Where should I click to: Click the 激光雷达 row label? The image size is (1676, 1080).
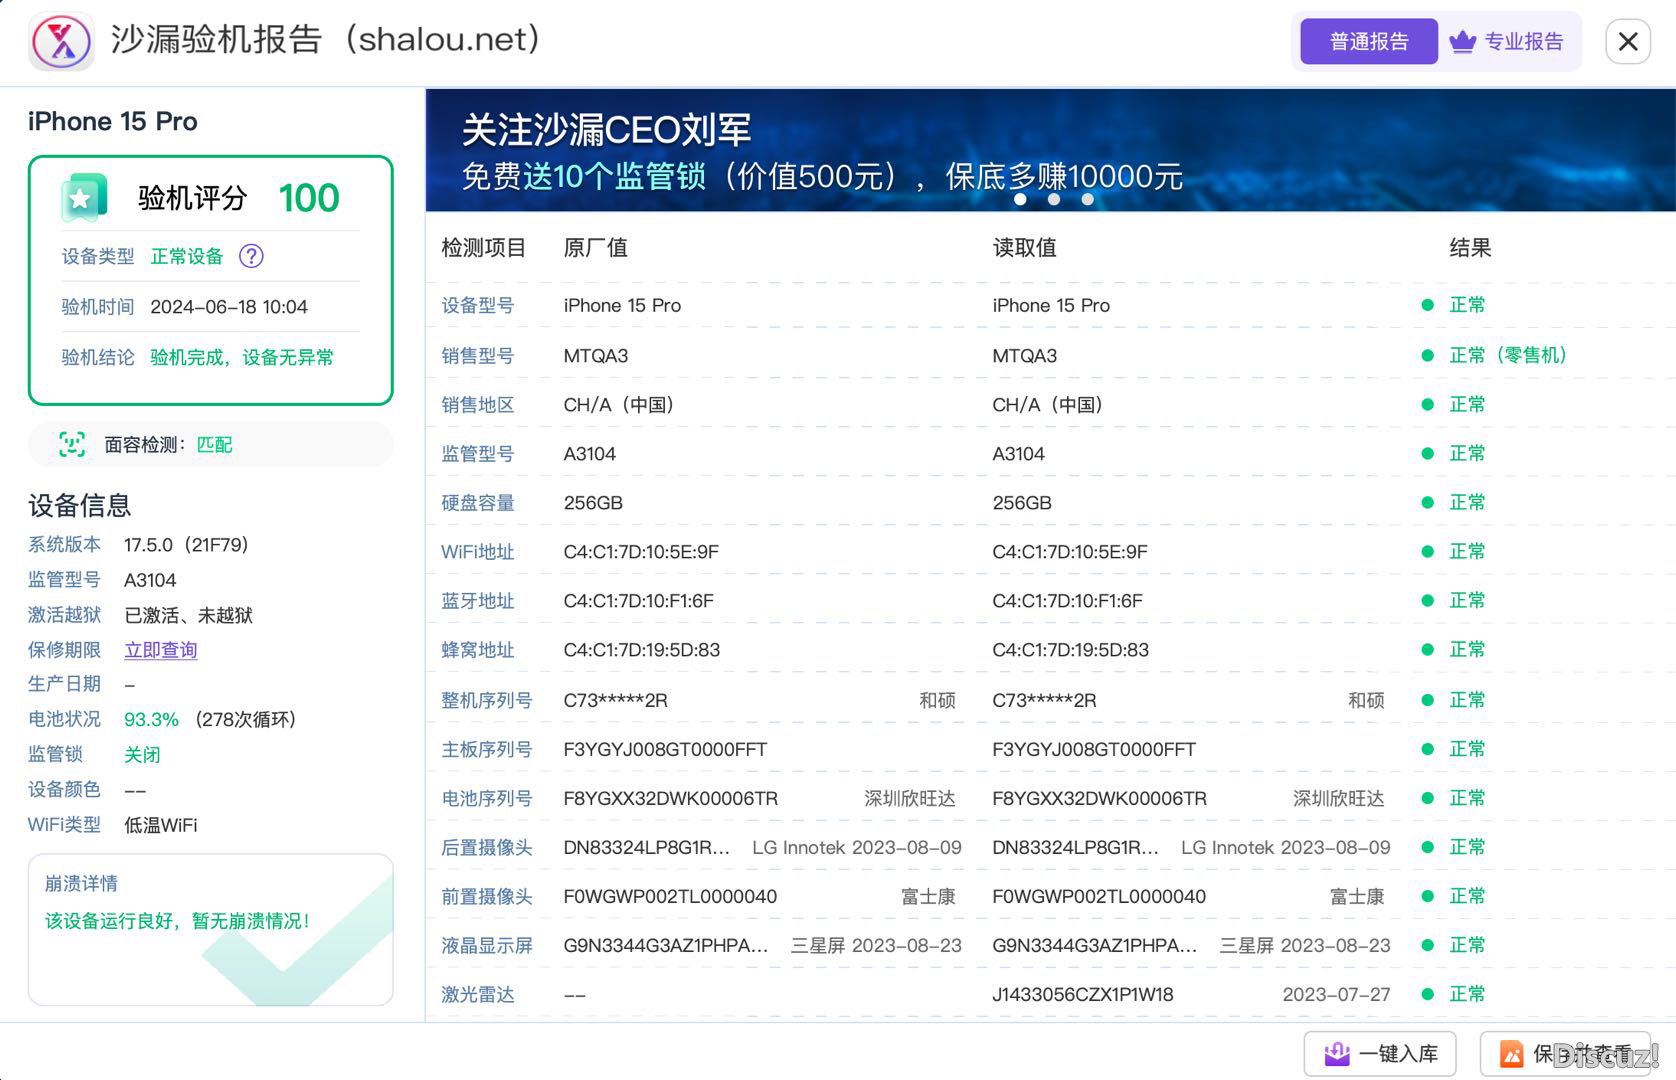(478, 995)
